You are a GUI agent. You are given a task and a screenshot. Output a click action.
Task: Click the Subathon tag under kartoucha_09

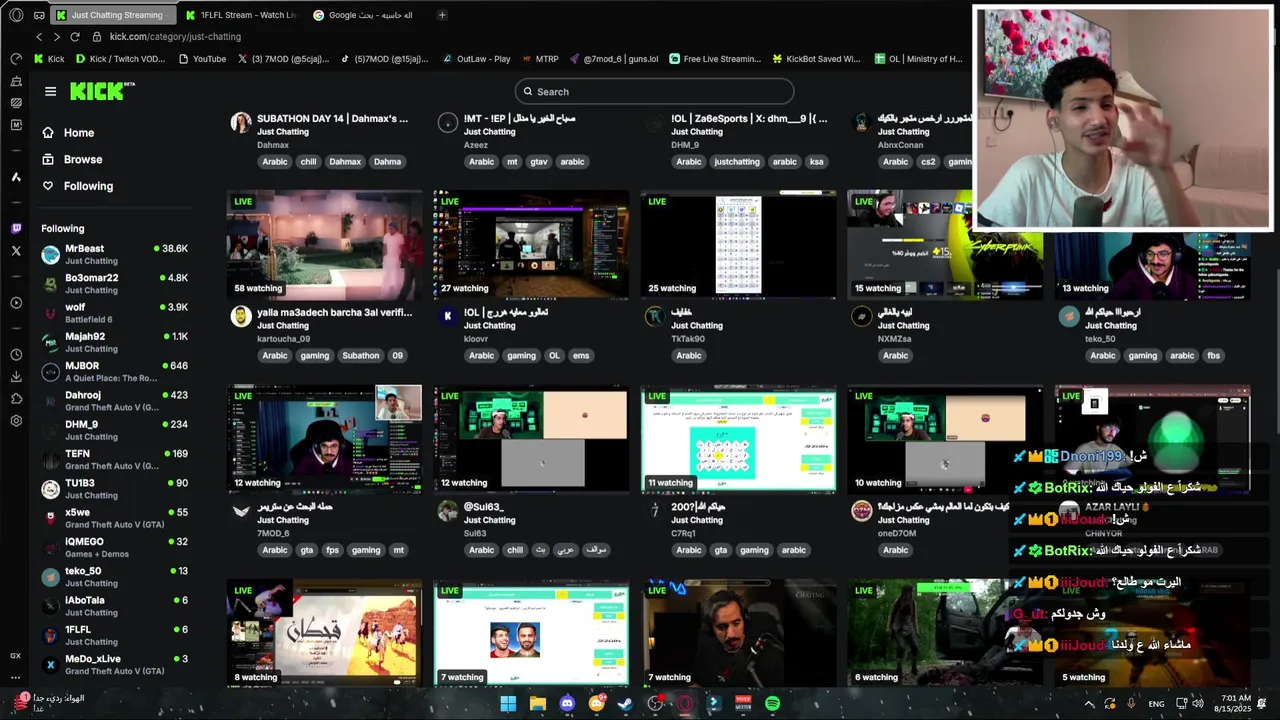361,356
